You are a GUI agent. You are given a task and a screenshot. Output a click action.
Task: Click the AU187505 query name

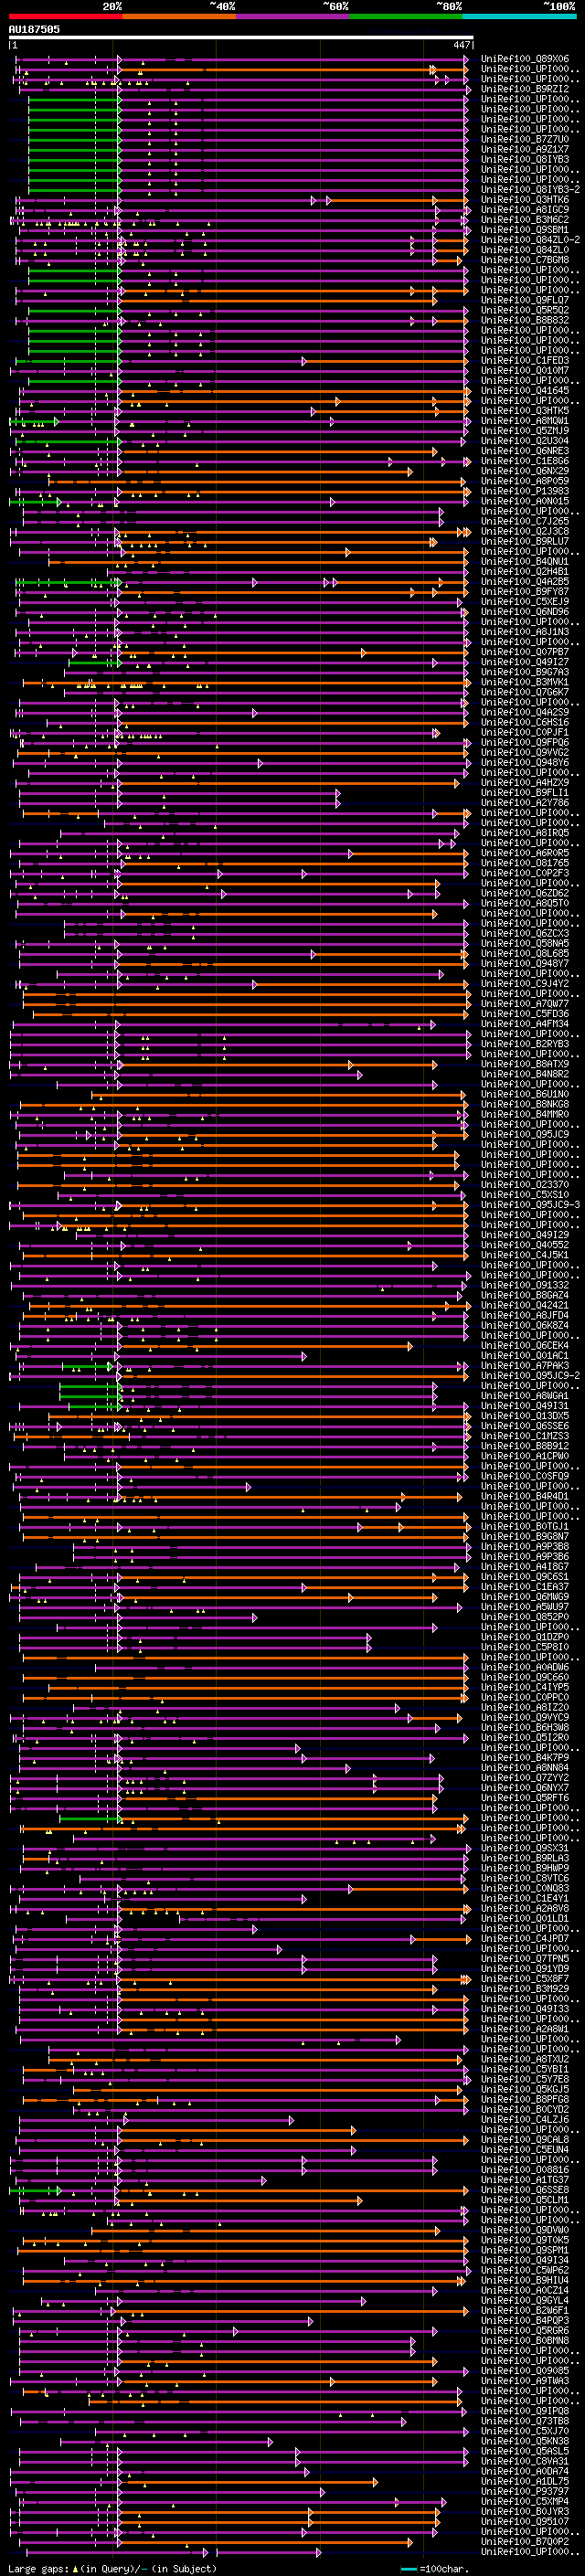coord(34,29)
